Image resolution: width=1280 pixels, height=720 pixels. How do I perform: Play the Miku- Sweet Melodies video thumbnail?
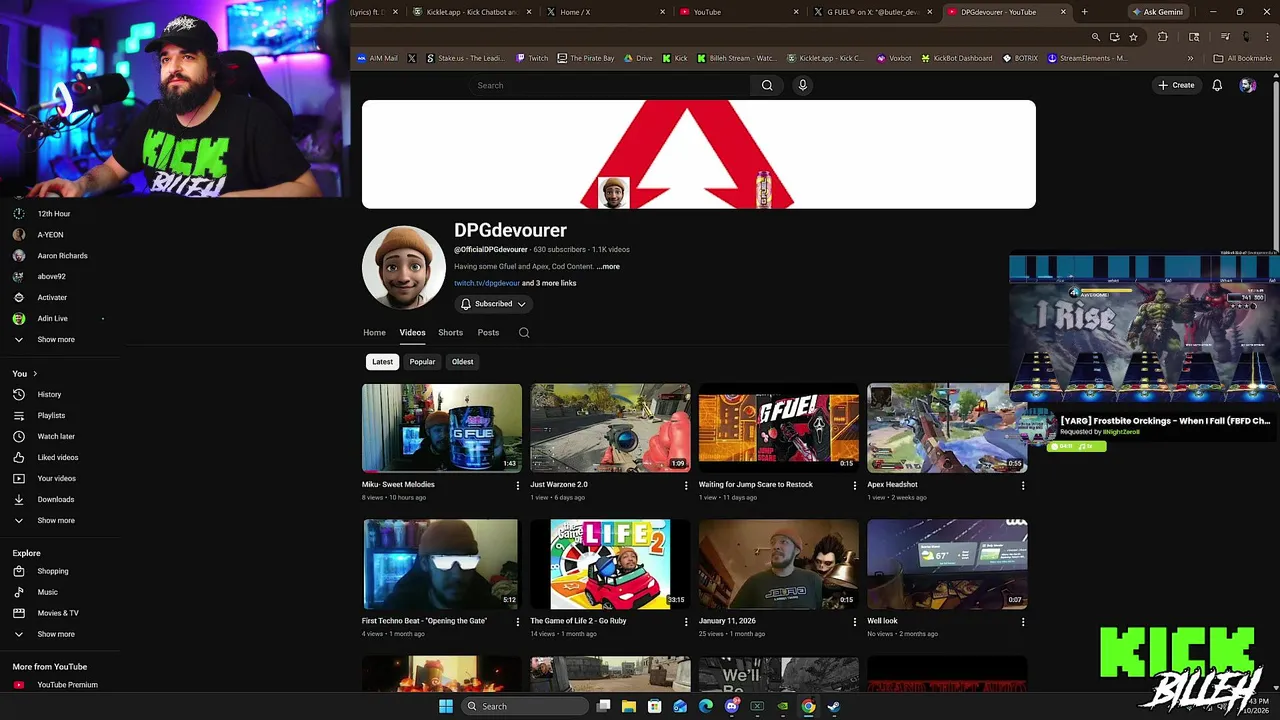click(x=442, y=428)
